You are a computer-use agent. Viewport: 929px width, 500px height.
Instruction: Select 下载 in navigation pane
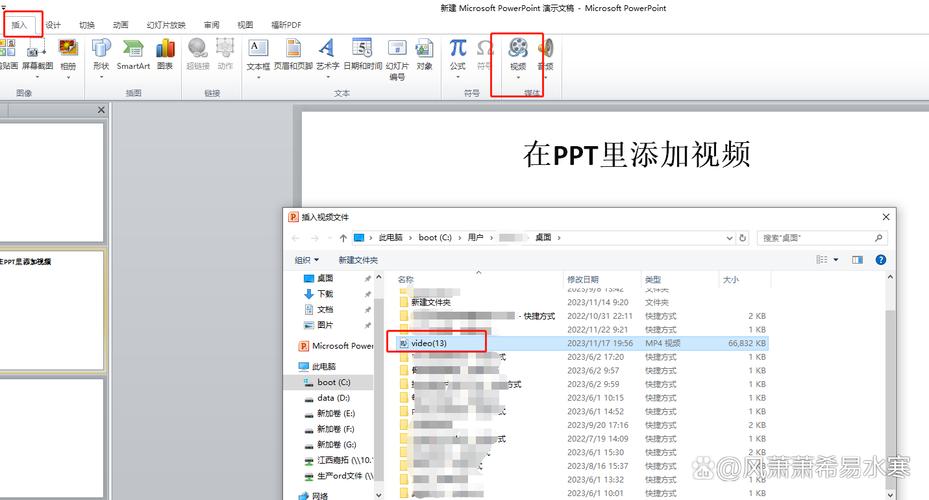325,294
